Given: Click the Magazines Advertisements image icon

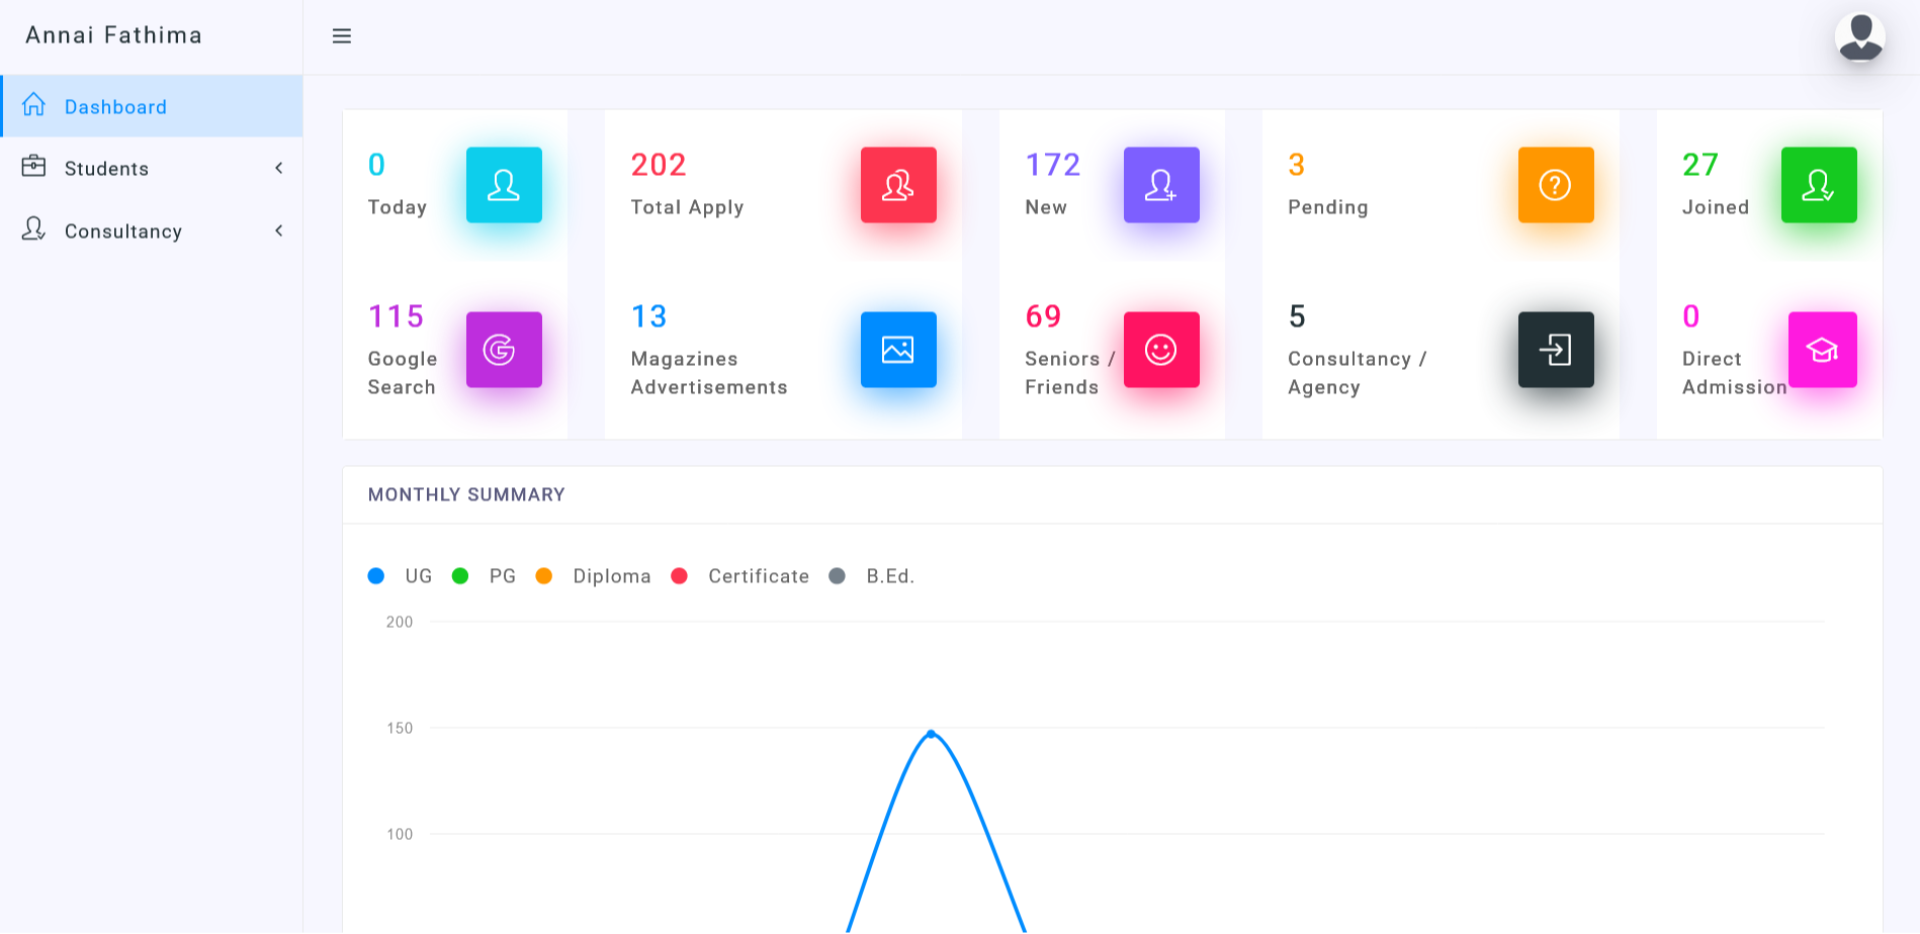Looking at the screenshot, I should pos(898,349).
